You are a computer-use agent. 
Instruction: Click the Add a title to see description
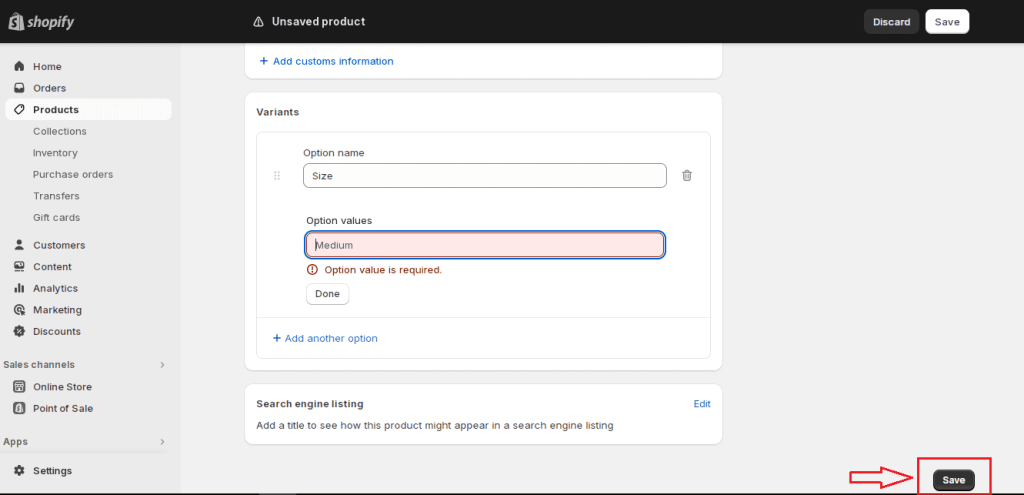click(x=435, y=426)
